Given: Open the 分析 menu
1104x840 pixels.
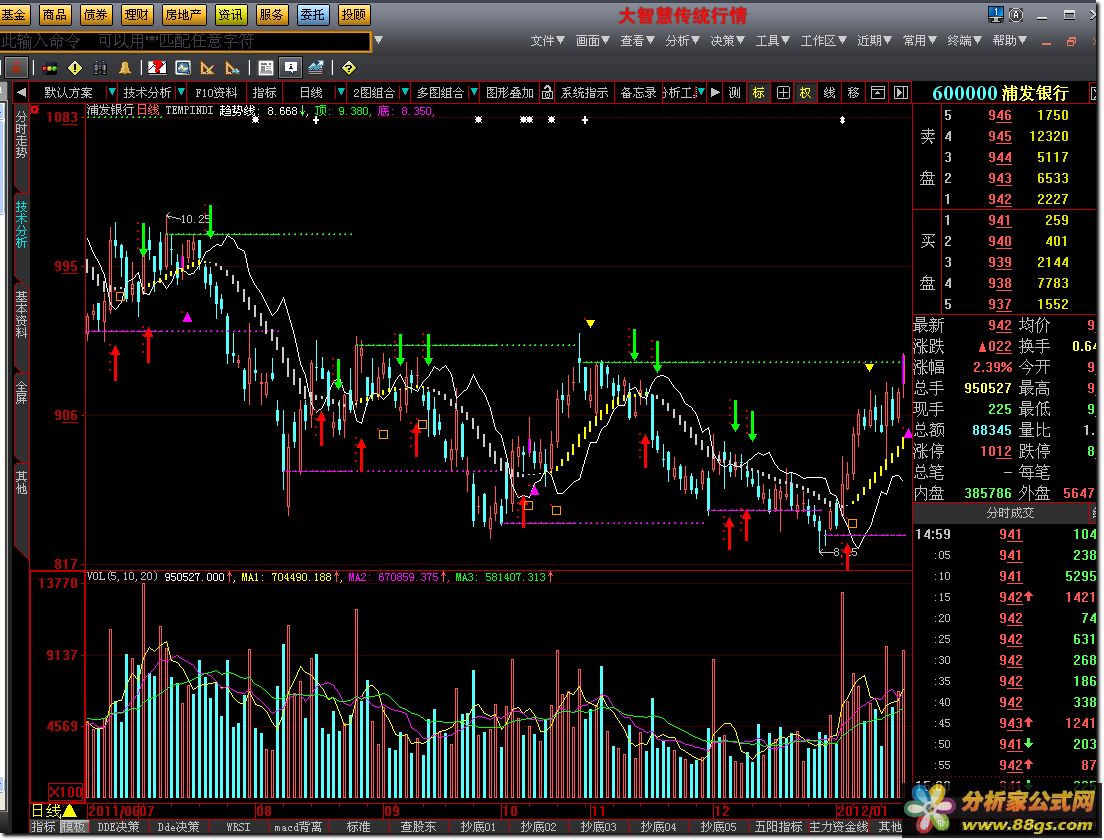Looking at the screenshot, I should (682, 41).
